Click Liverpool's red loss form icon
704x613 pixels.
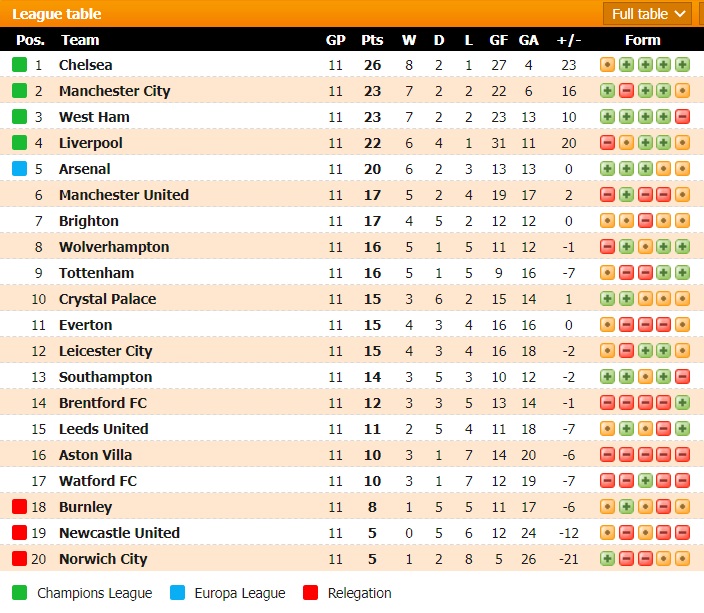pyautogui.click(x=607, y=143)
